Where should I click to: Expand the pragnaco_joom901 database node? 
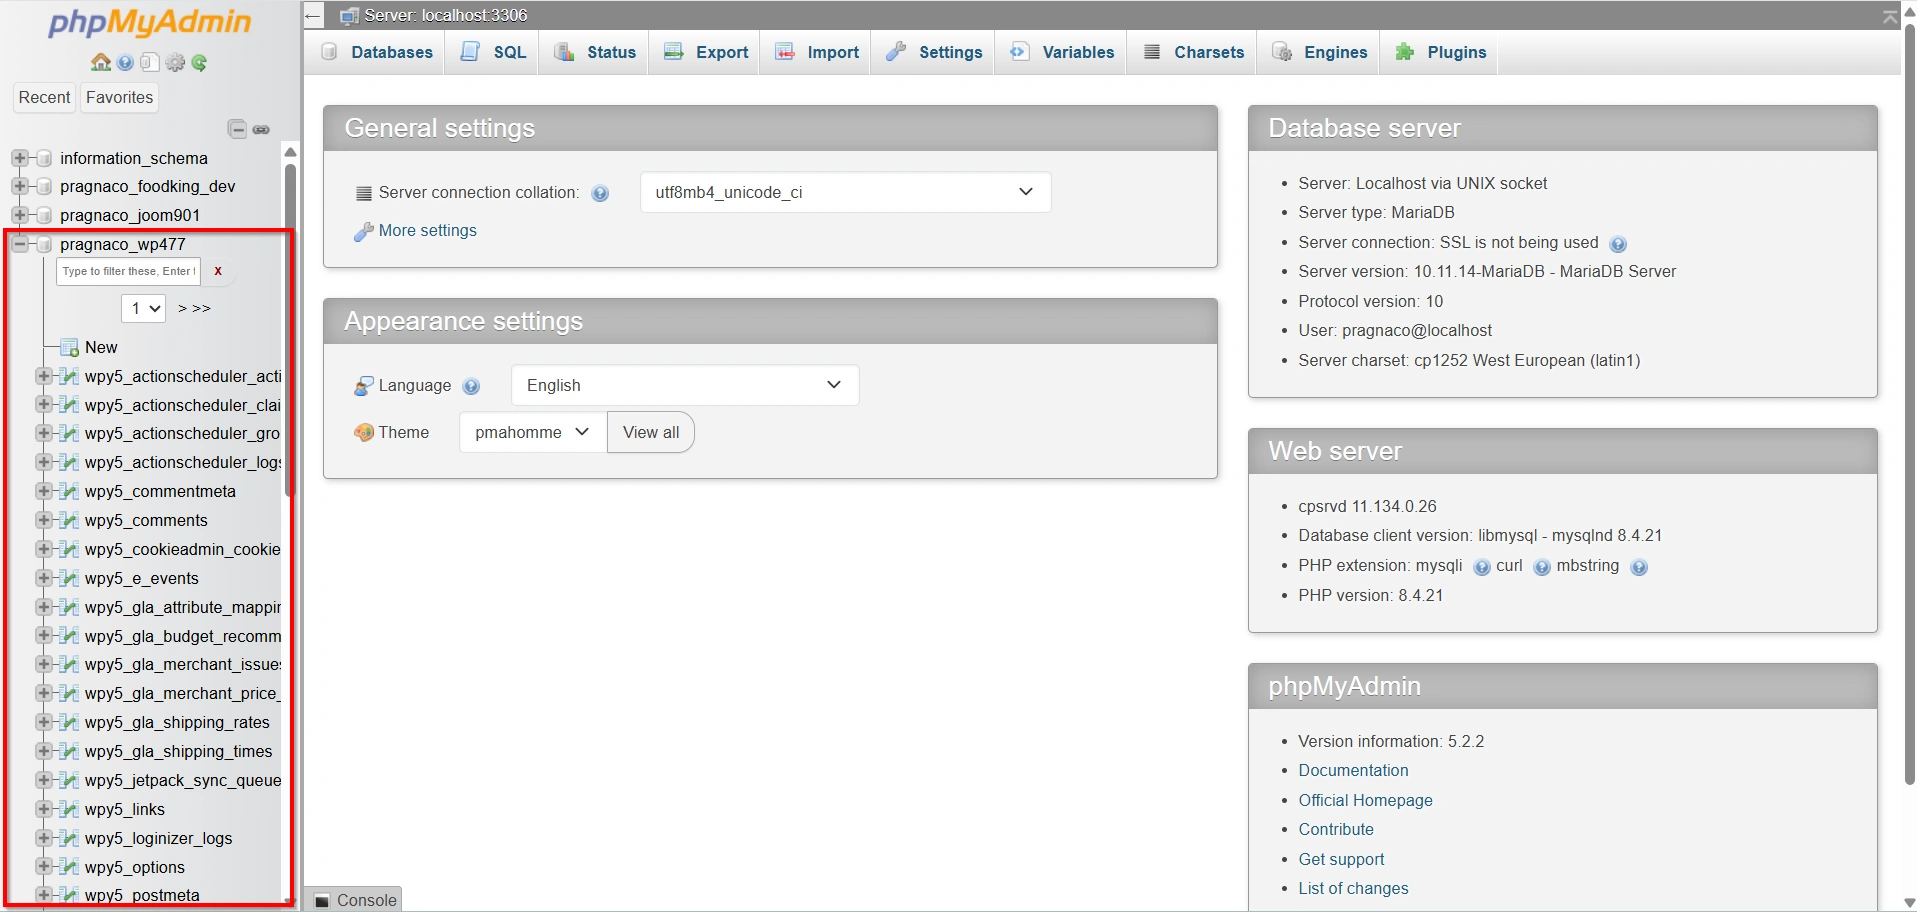pos(19,215)
